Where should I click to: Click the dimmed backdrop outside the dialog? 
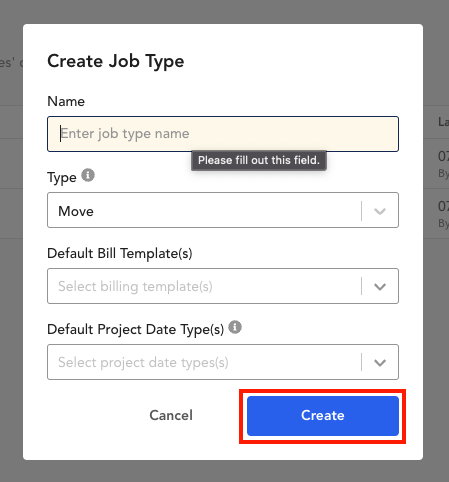click(x=224, y=472)
